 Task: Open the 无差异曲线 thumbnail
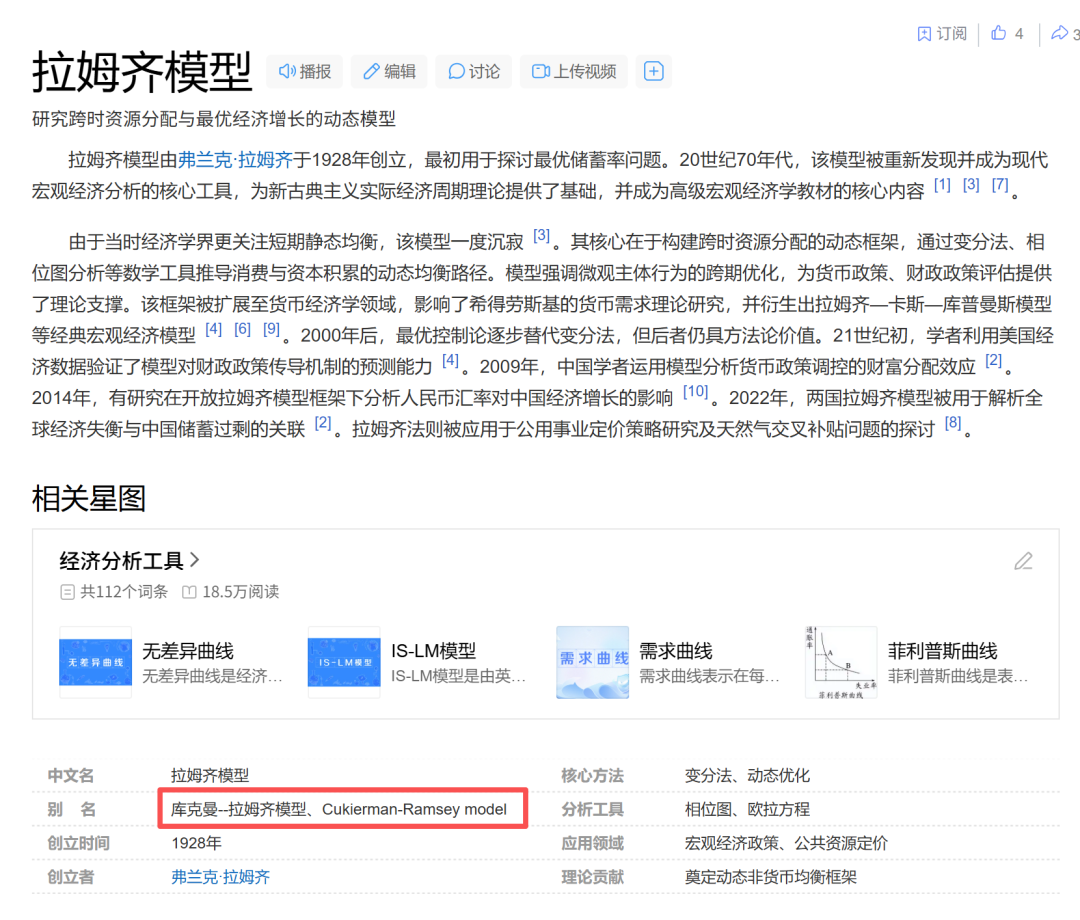pyautogui.click(x=95, y=662)
